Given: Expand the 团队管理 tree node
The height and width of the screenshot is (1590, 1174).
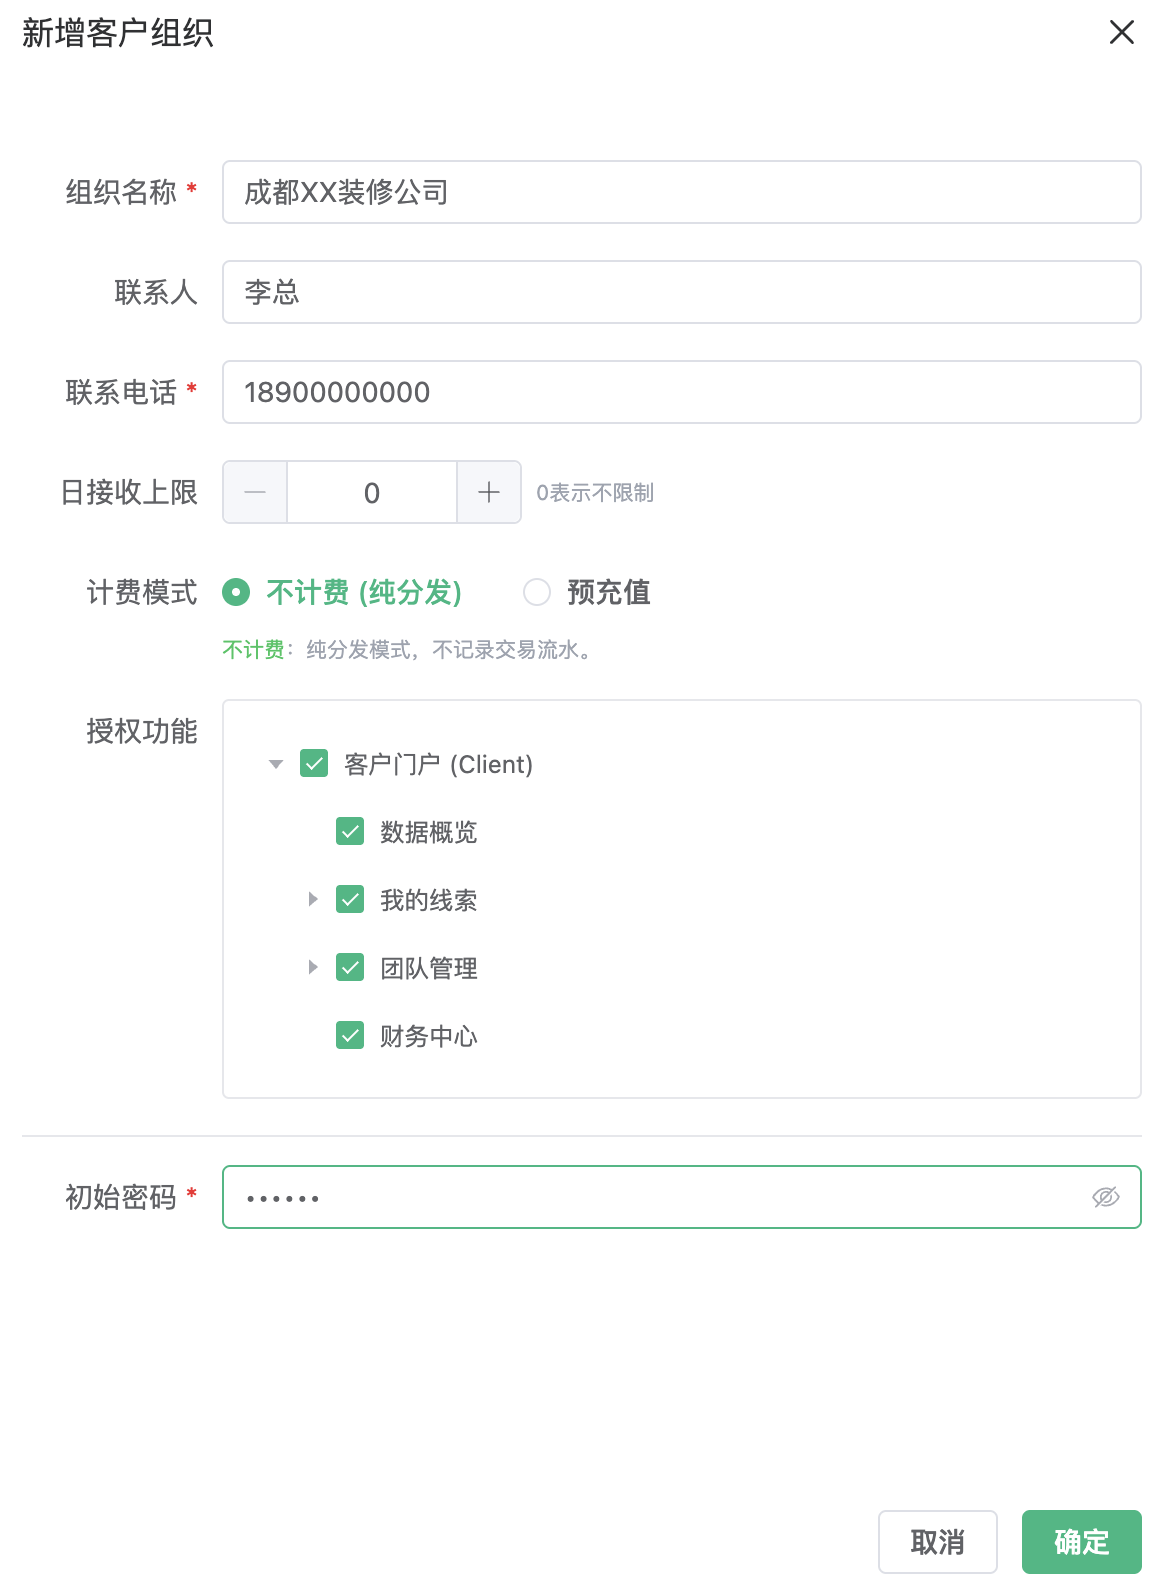Looking at the screenshot, I should tap(313, 968).
